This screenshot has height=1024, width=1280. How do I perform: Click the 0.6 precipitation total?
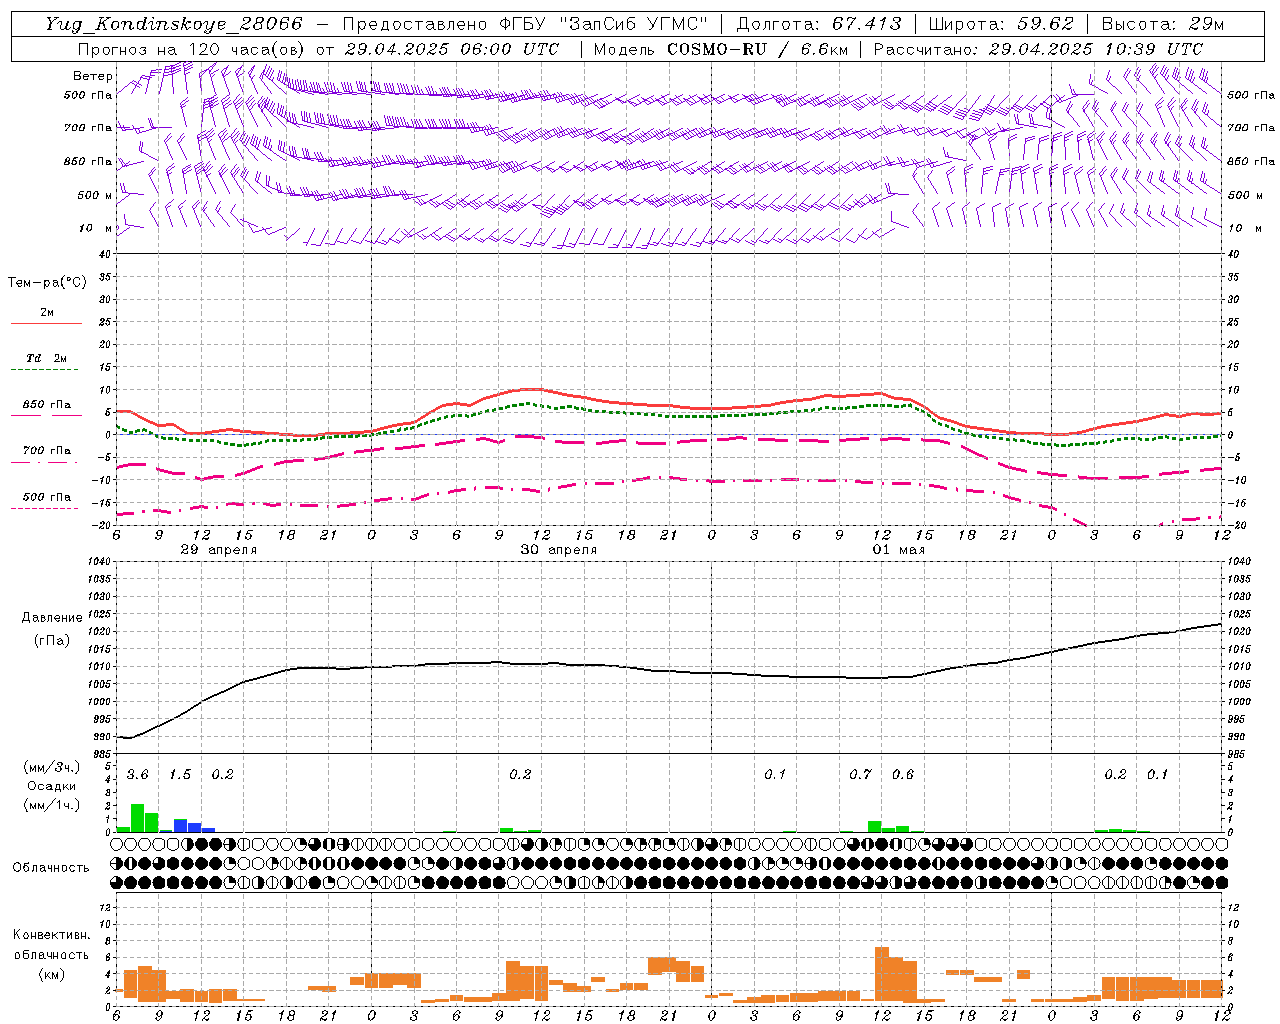pyautogui.click(x=903, y=775)
